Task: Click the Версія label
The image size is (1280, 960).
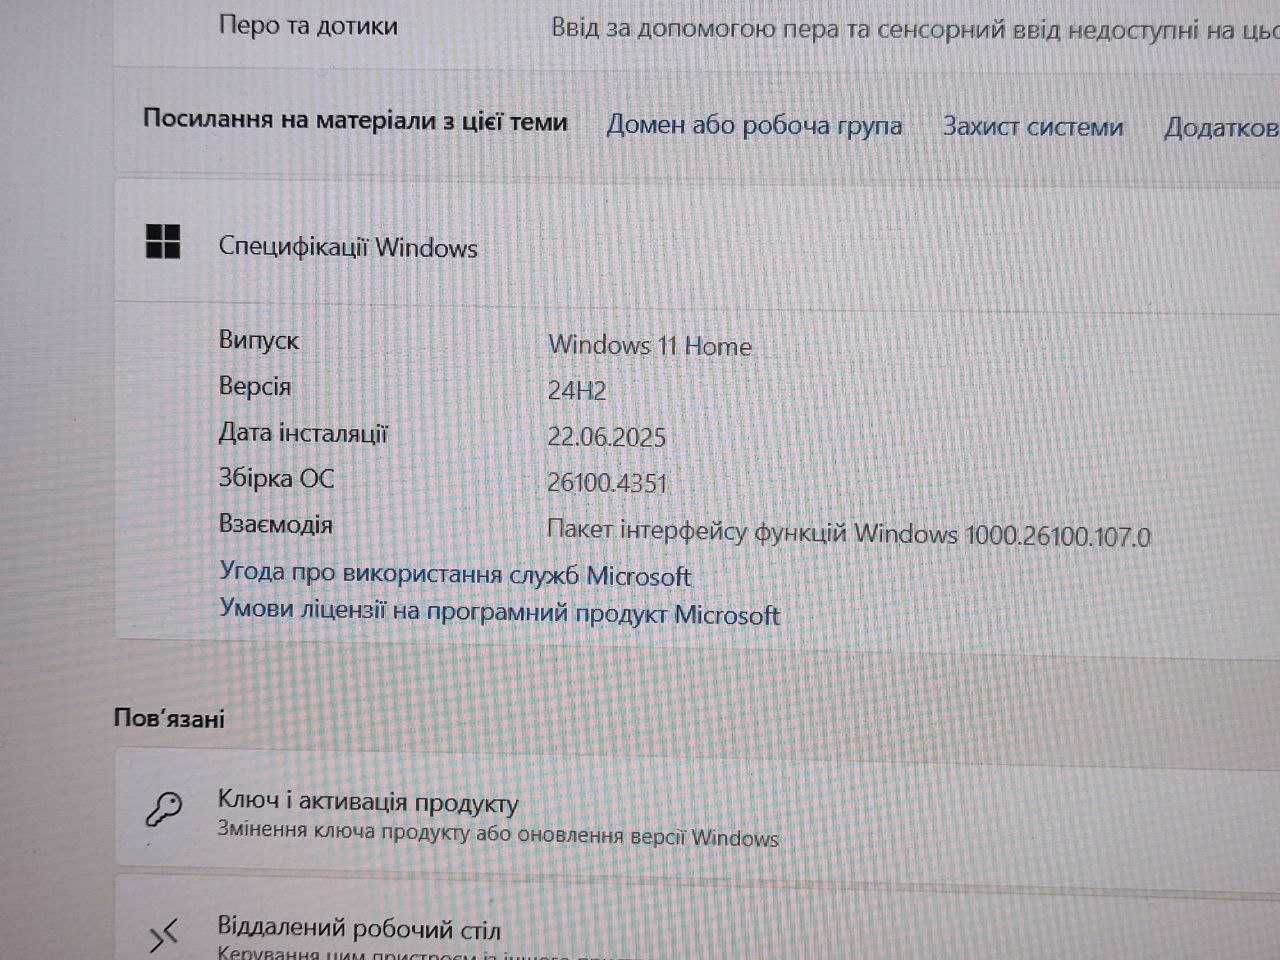Action: [255, 386]
